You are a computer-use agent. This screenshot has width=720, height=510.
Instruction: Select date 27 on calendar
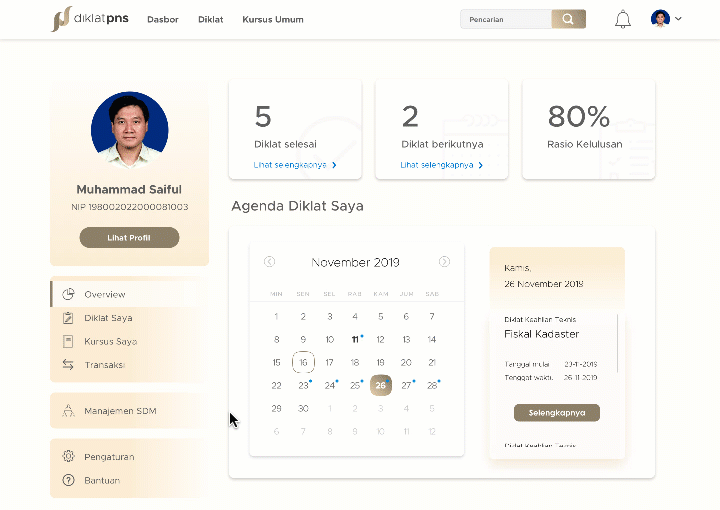click(406, 386)
